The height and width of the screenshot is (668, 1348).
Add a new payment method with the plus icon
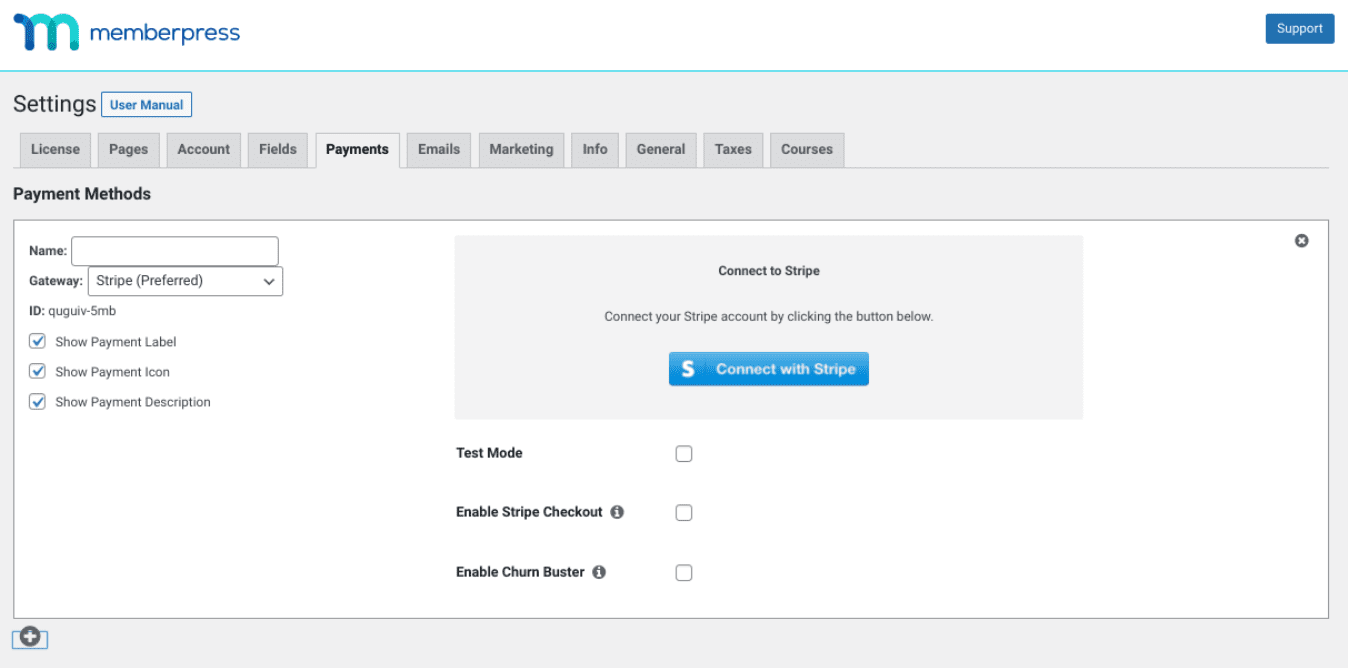tap(29, 637)
